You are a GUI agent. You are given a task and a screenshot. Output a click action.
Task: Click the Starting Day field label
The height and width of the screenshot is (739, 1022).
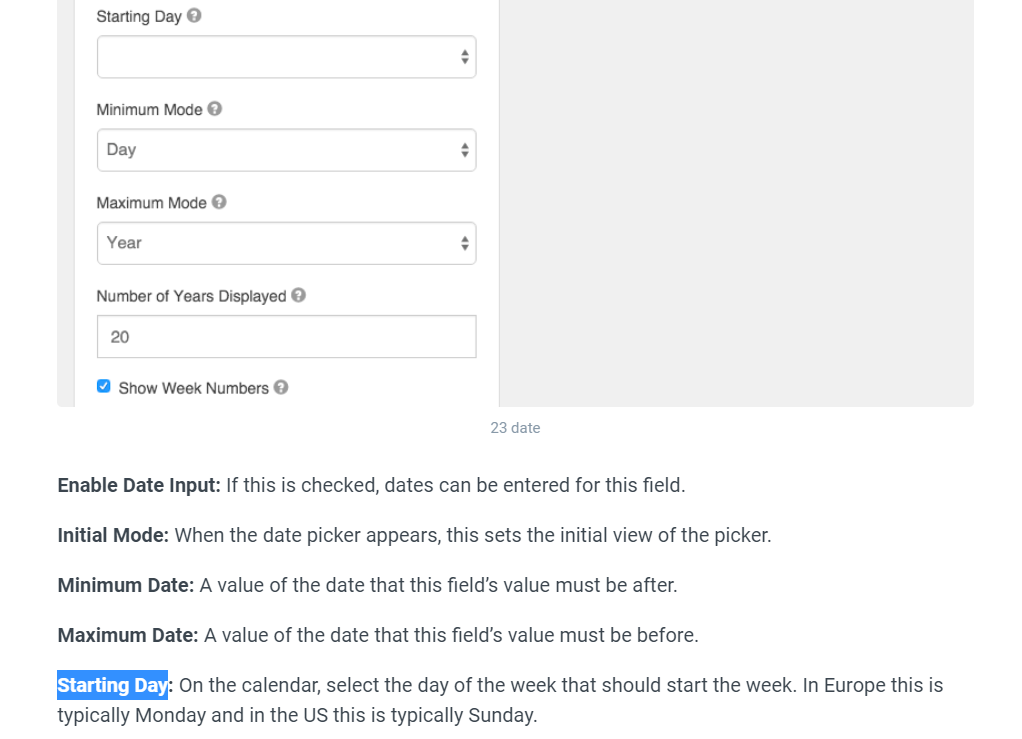point(137,16)
